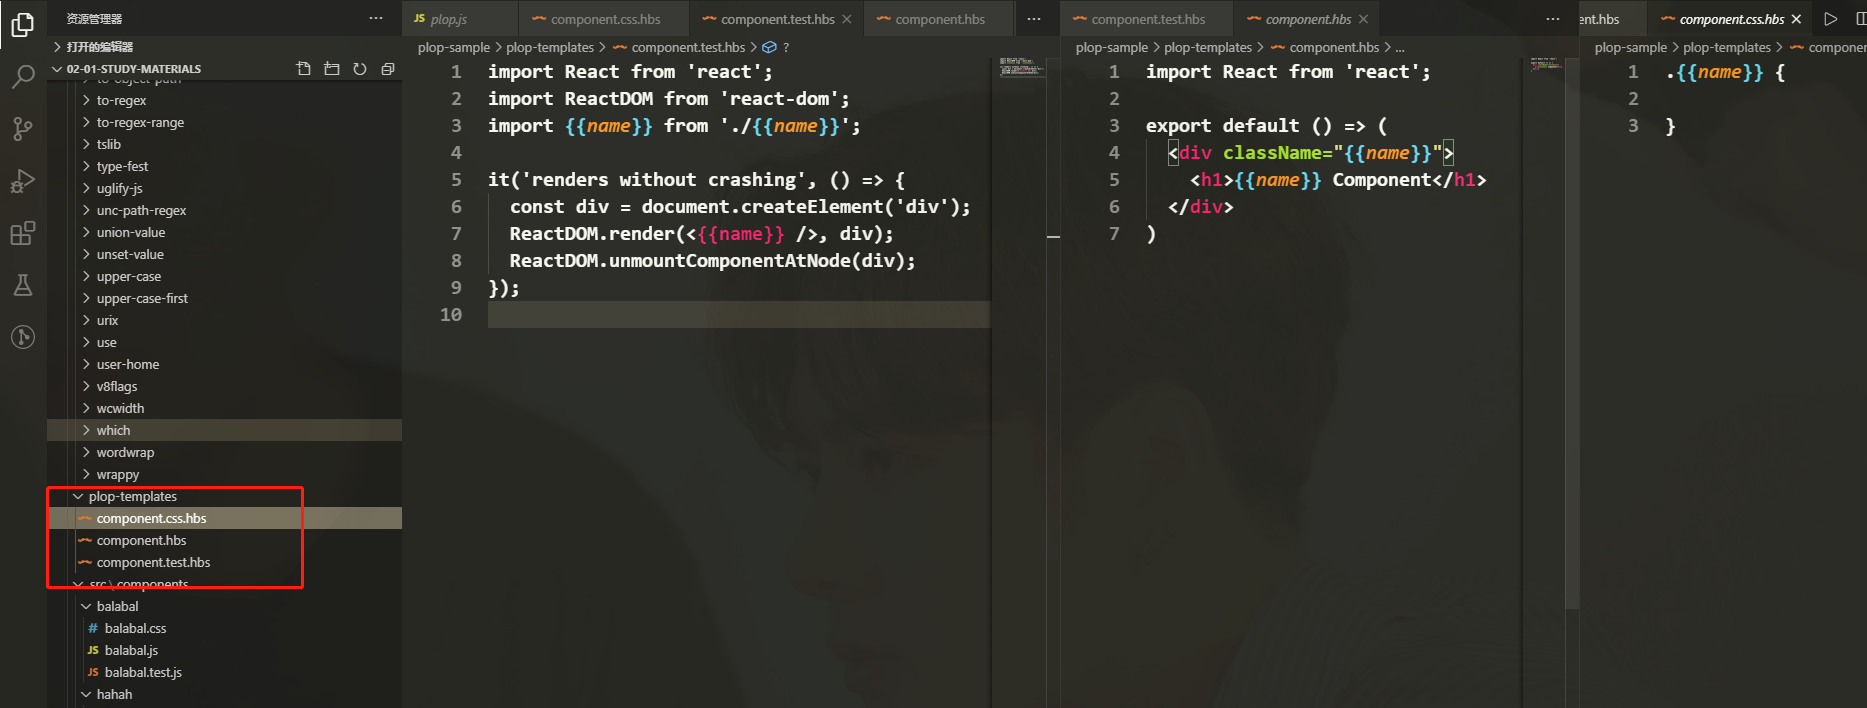Click minimap of first editor
This screenshot has width=1867, height=708.
pos(1022,67)
